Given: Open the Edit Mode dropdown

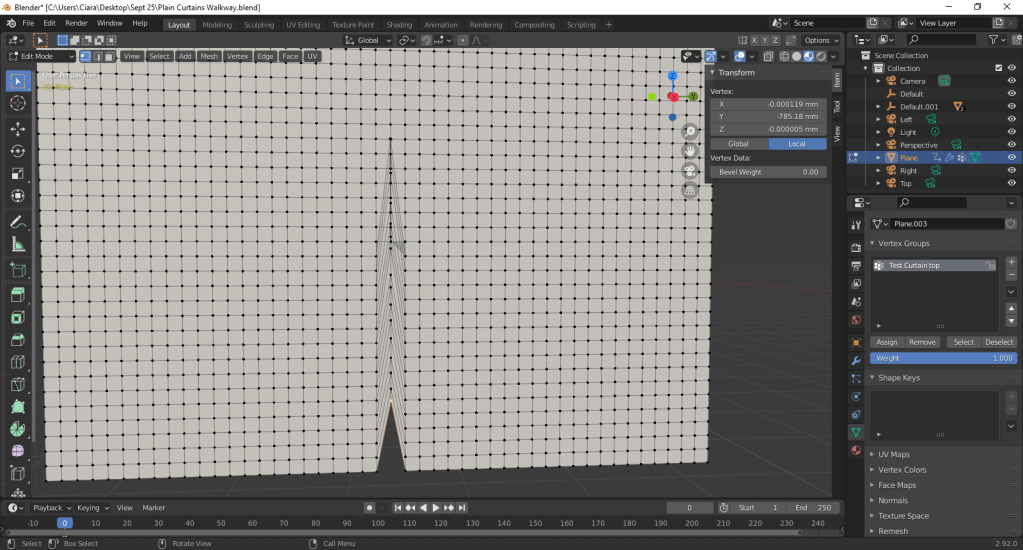Looking at the screenshot, I should [x=42, y=56].
